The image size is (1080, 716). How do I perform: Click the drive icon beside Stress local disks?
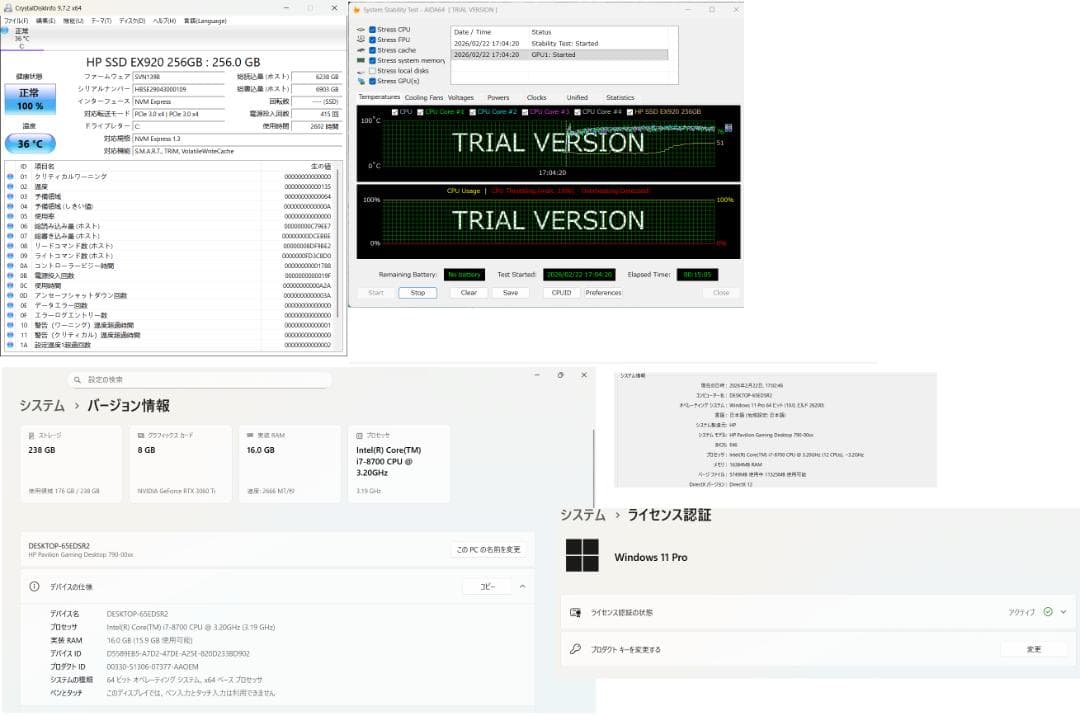361,71
